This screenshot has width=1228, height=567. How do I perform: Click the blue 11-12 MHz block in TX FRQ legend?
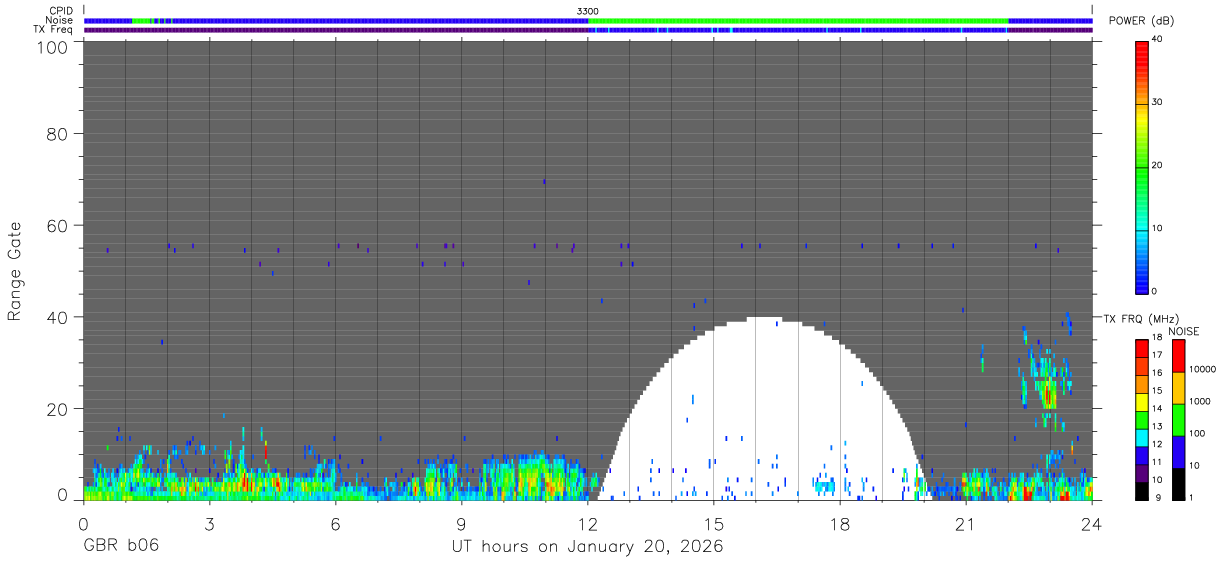[1141, 456]
